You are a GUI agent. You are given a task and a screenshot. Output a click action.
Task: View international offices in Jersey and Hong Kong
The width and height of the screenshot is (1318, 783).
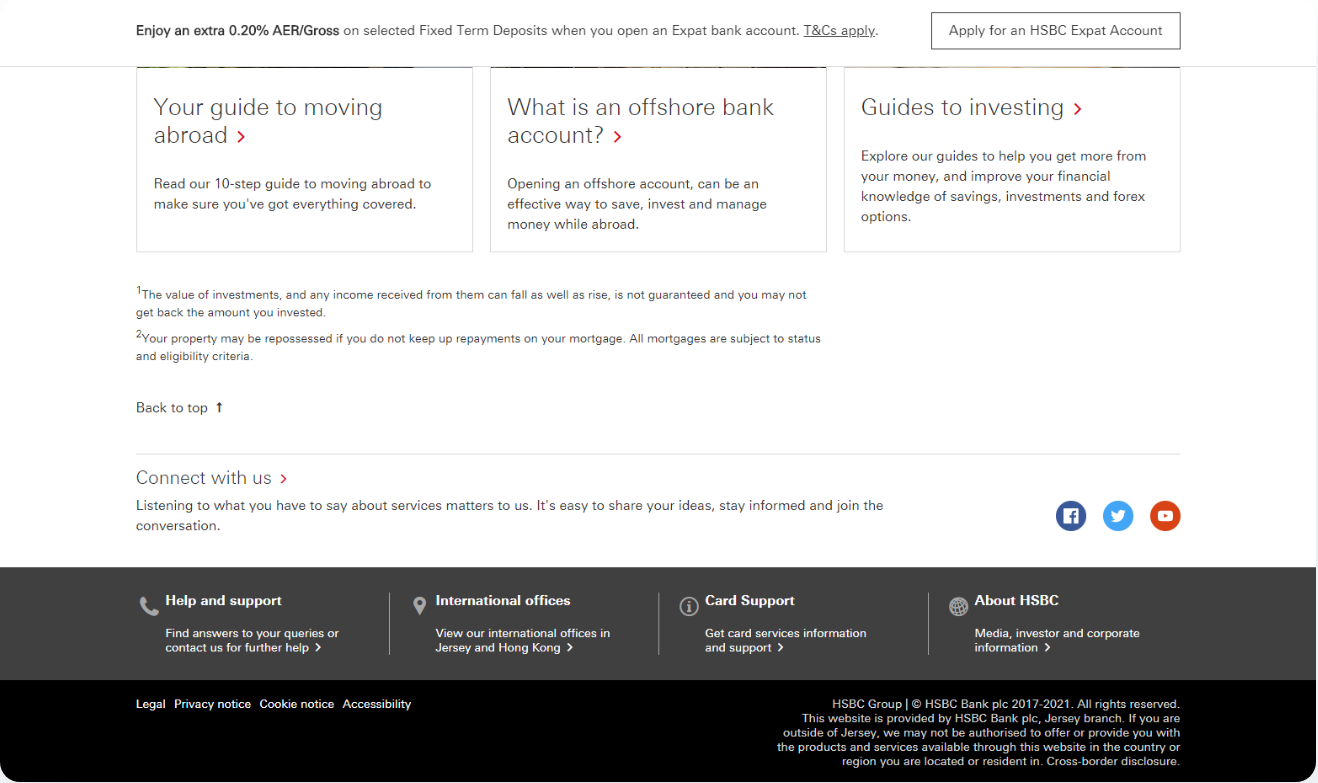(522, 640)
